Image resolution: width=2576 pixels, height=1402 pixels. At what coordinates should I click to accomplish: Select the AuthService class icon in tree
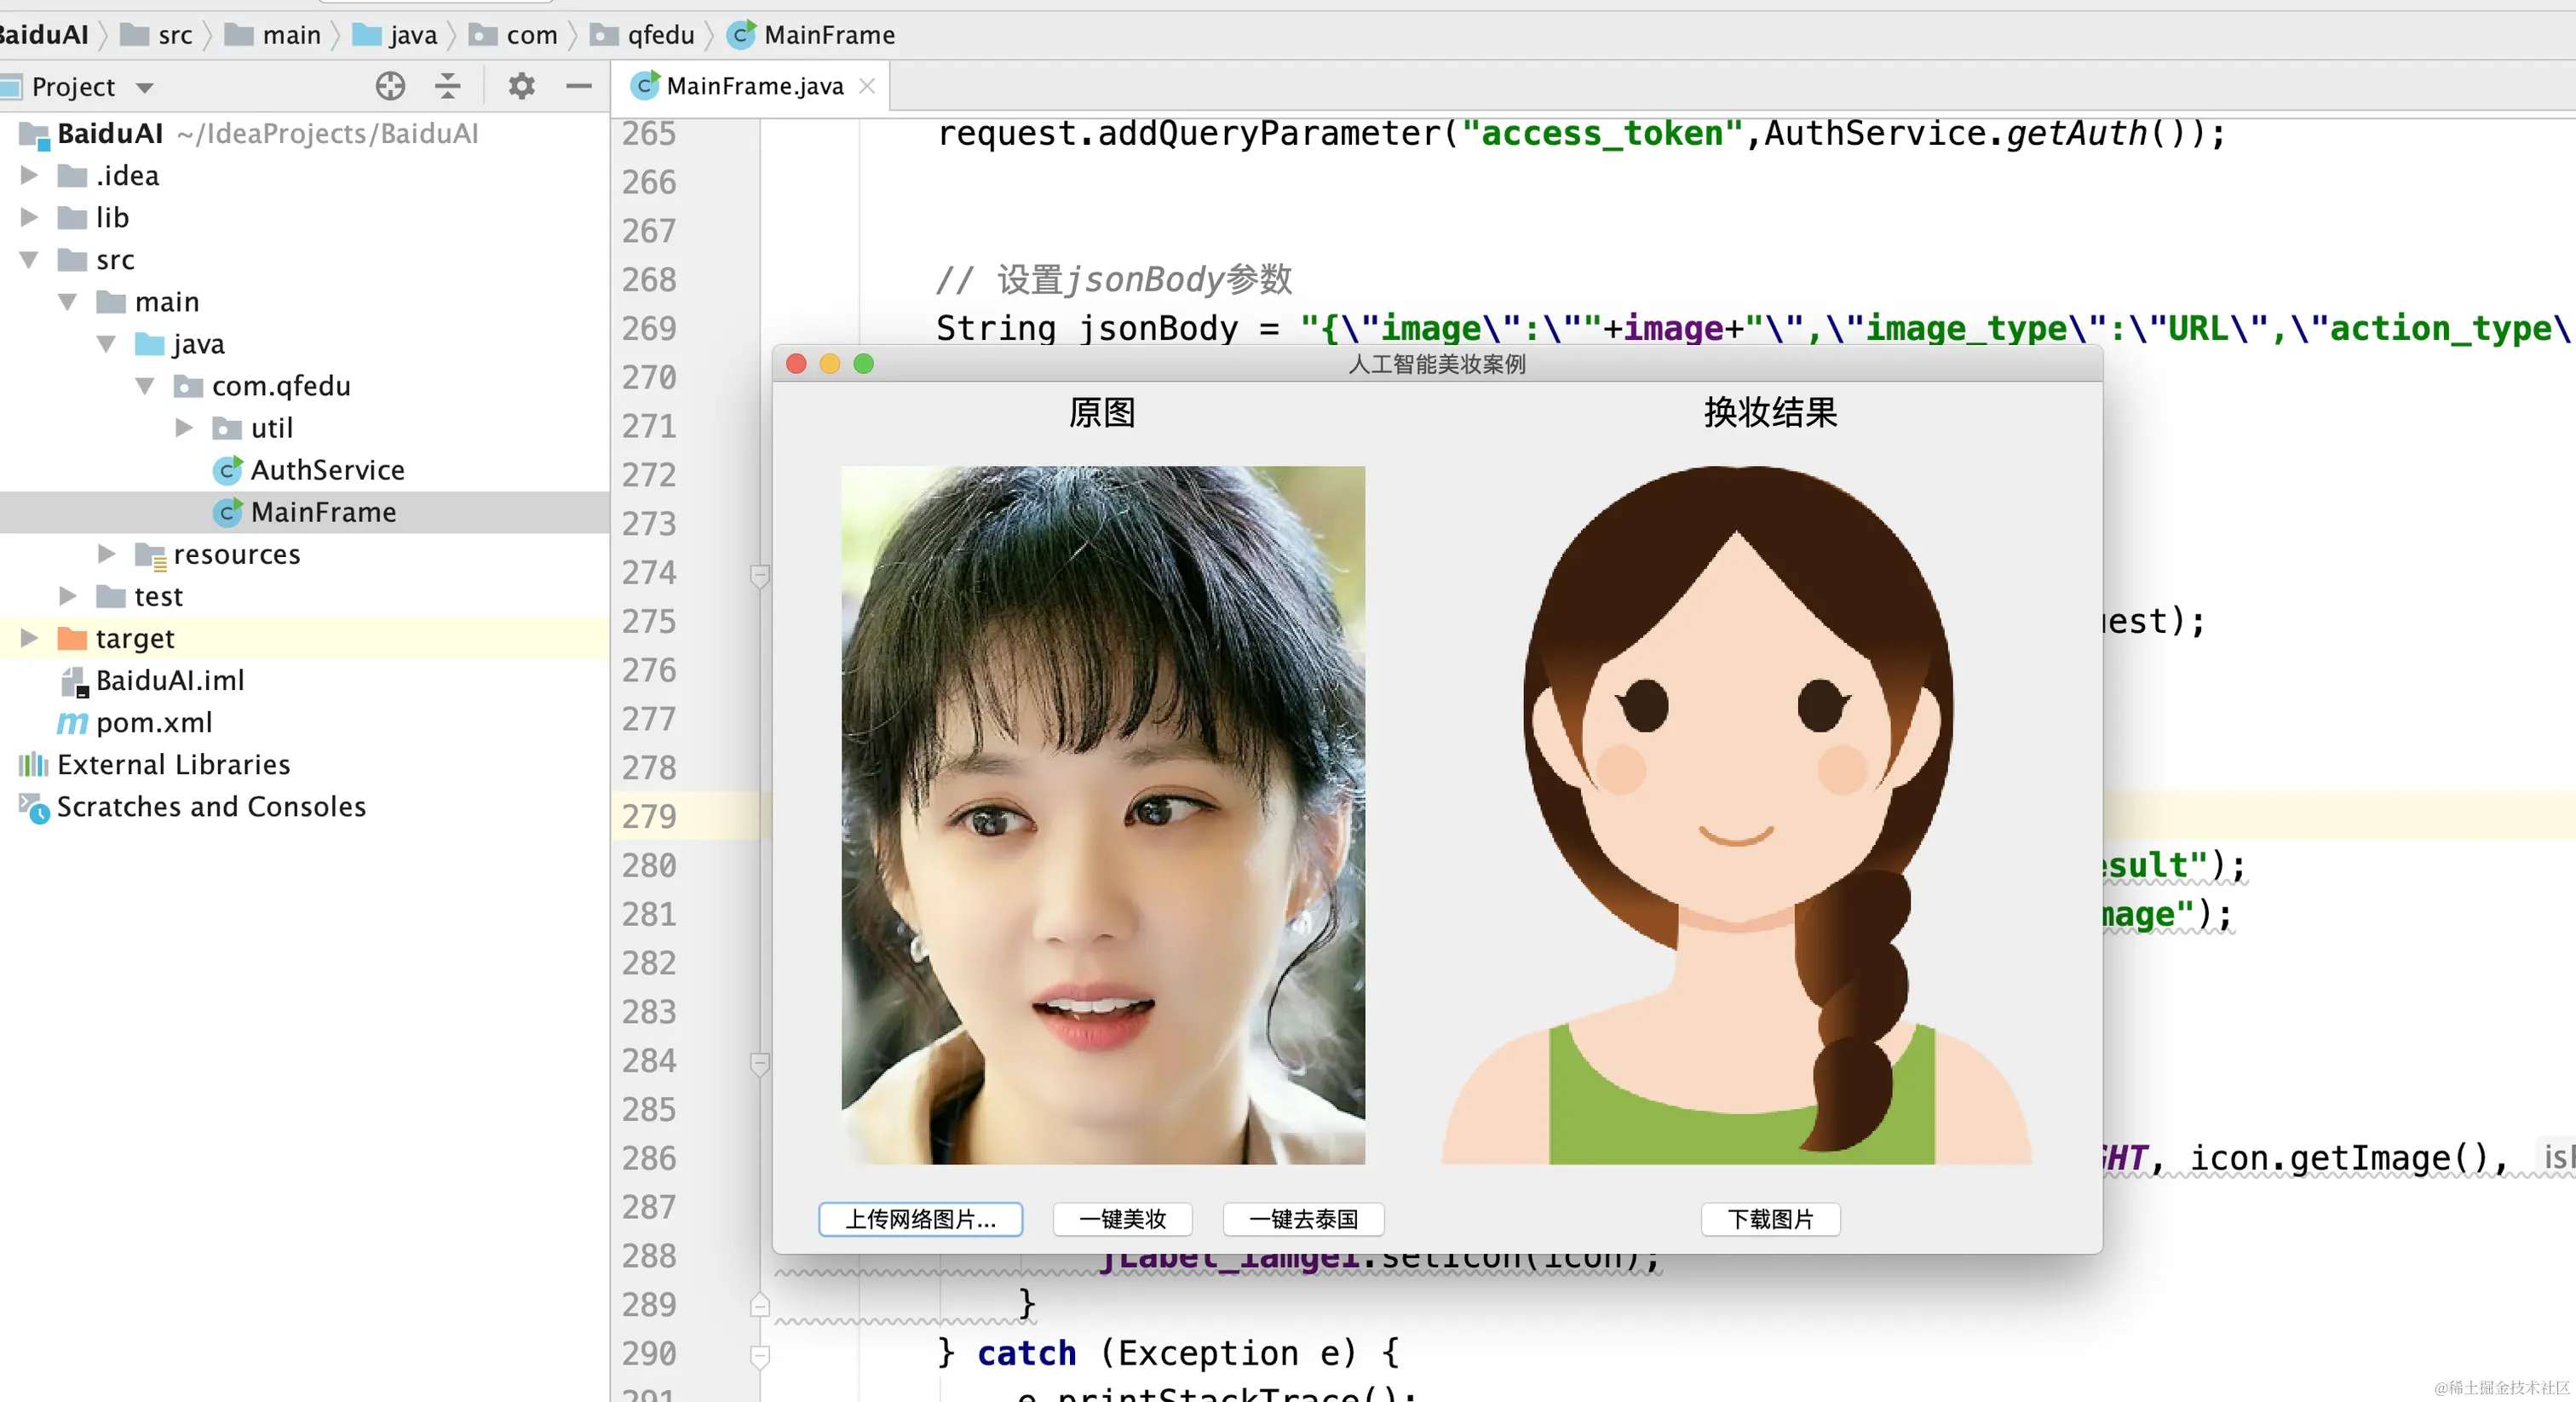(228, 470)
